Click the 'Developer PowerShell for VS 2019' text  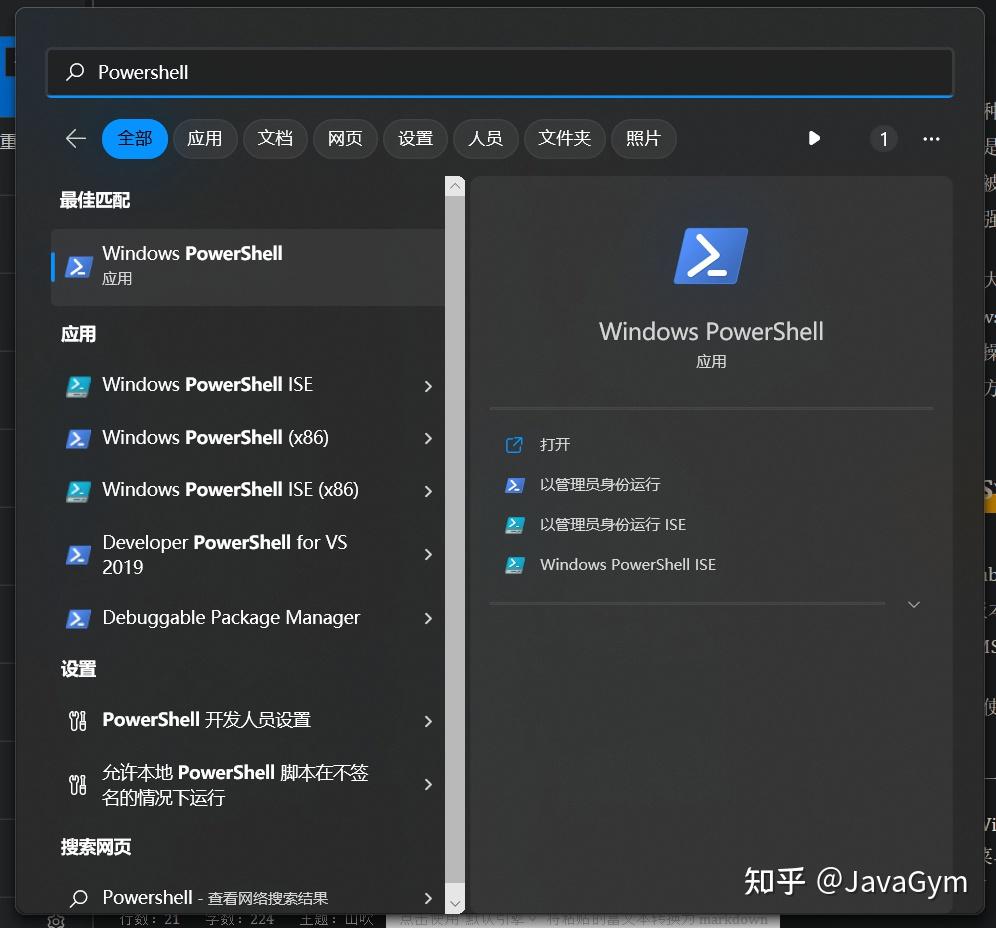(225, 555)
